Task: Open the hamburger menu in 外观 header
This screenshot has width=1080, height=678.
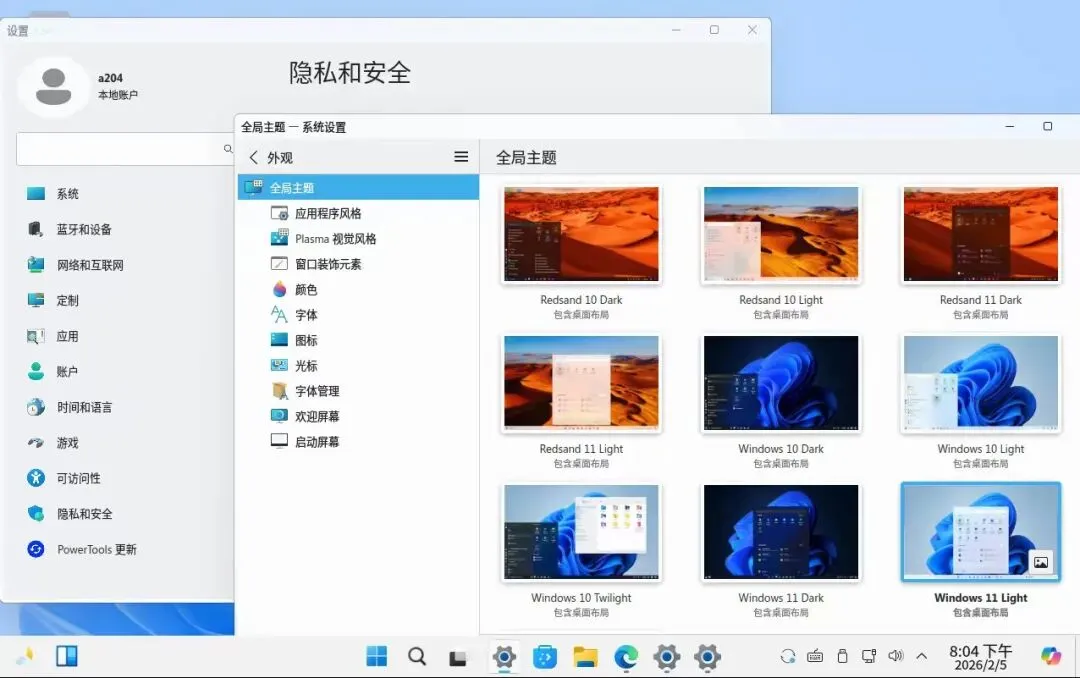Action: (x=461, y=157)
